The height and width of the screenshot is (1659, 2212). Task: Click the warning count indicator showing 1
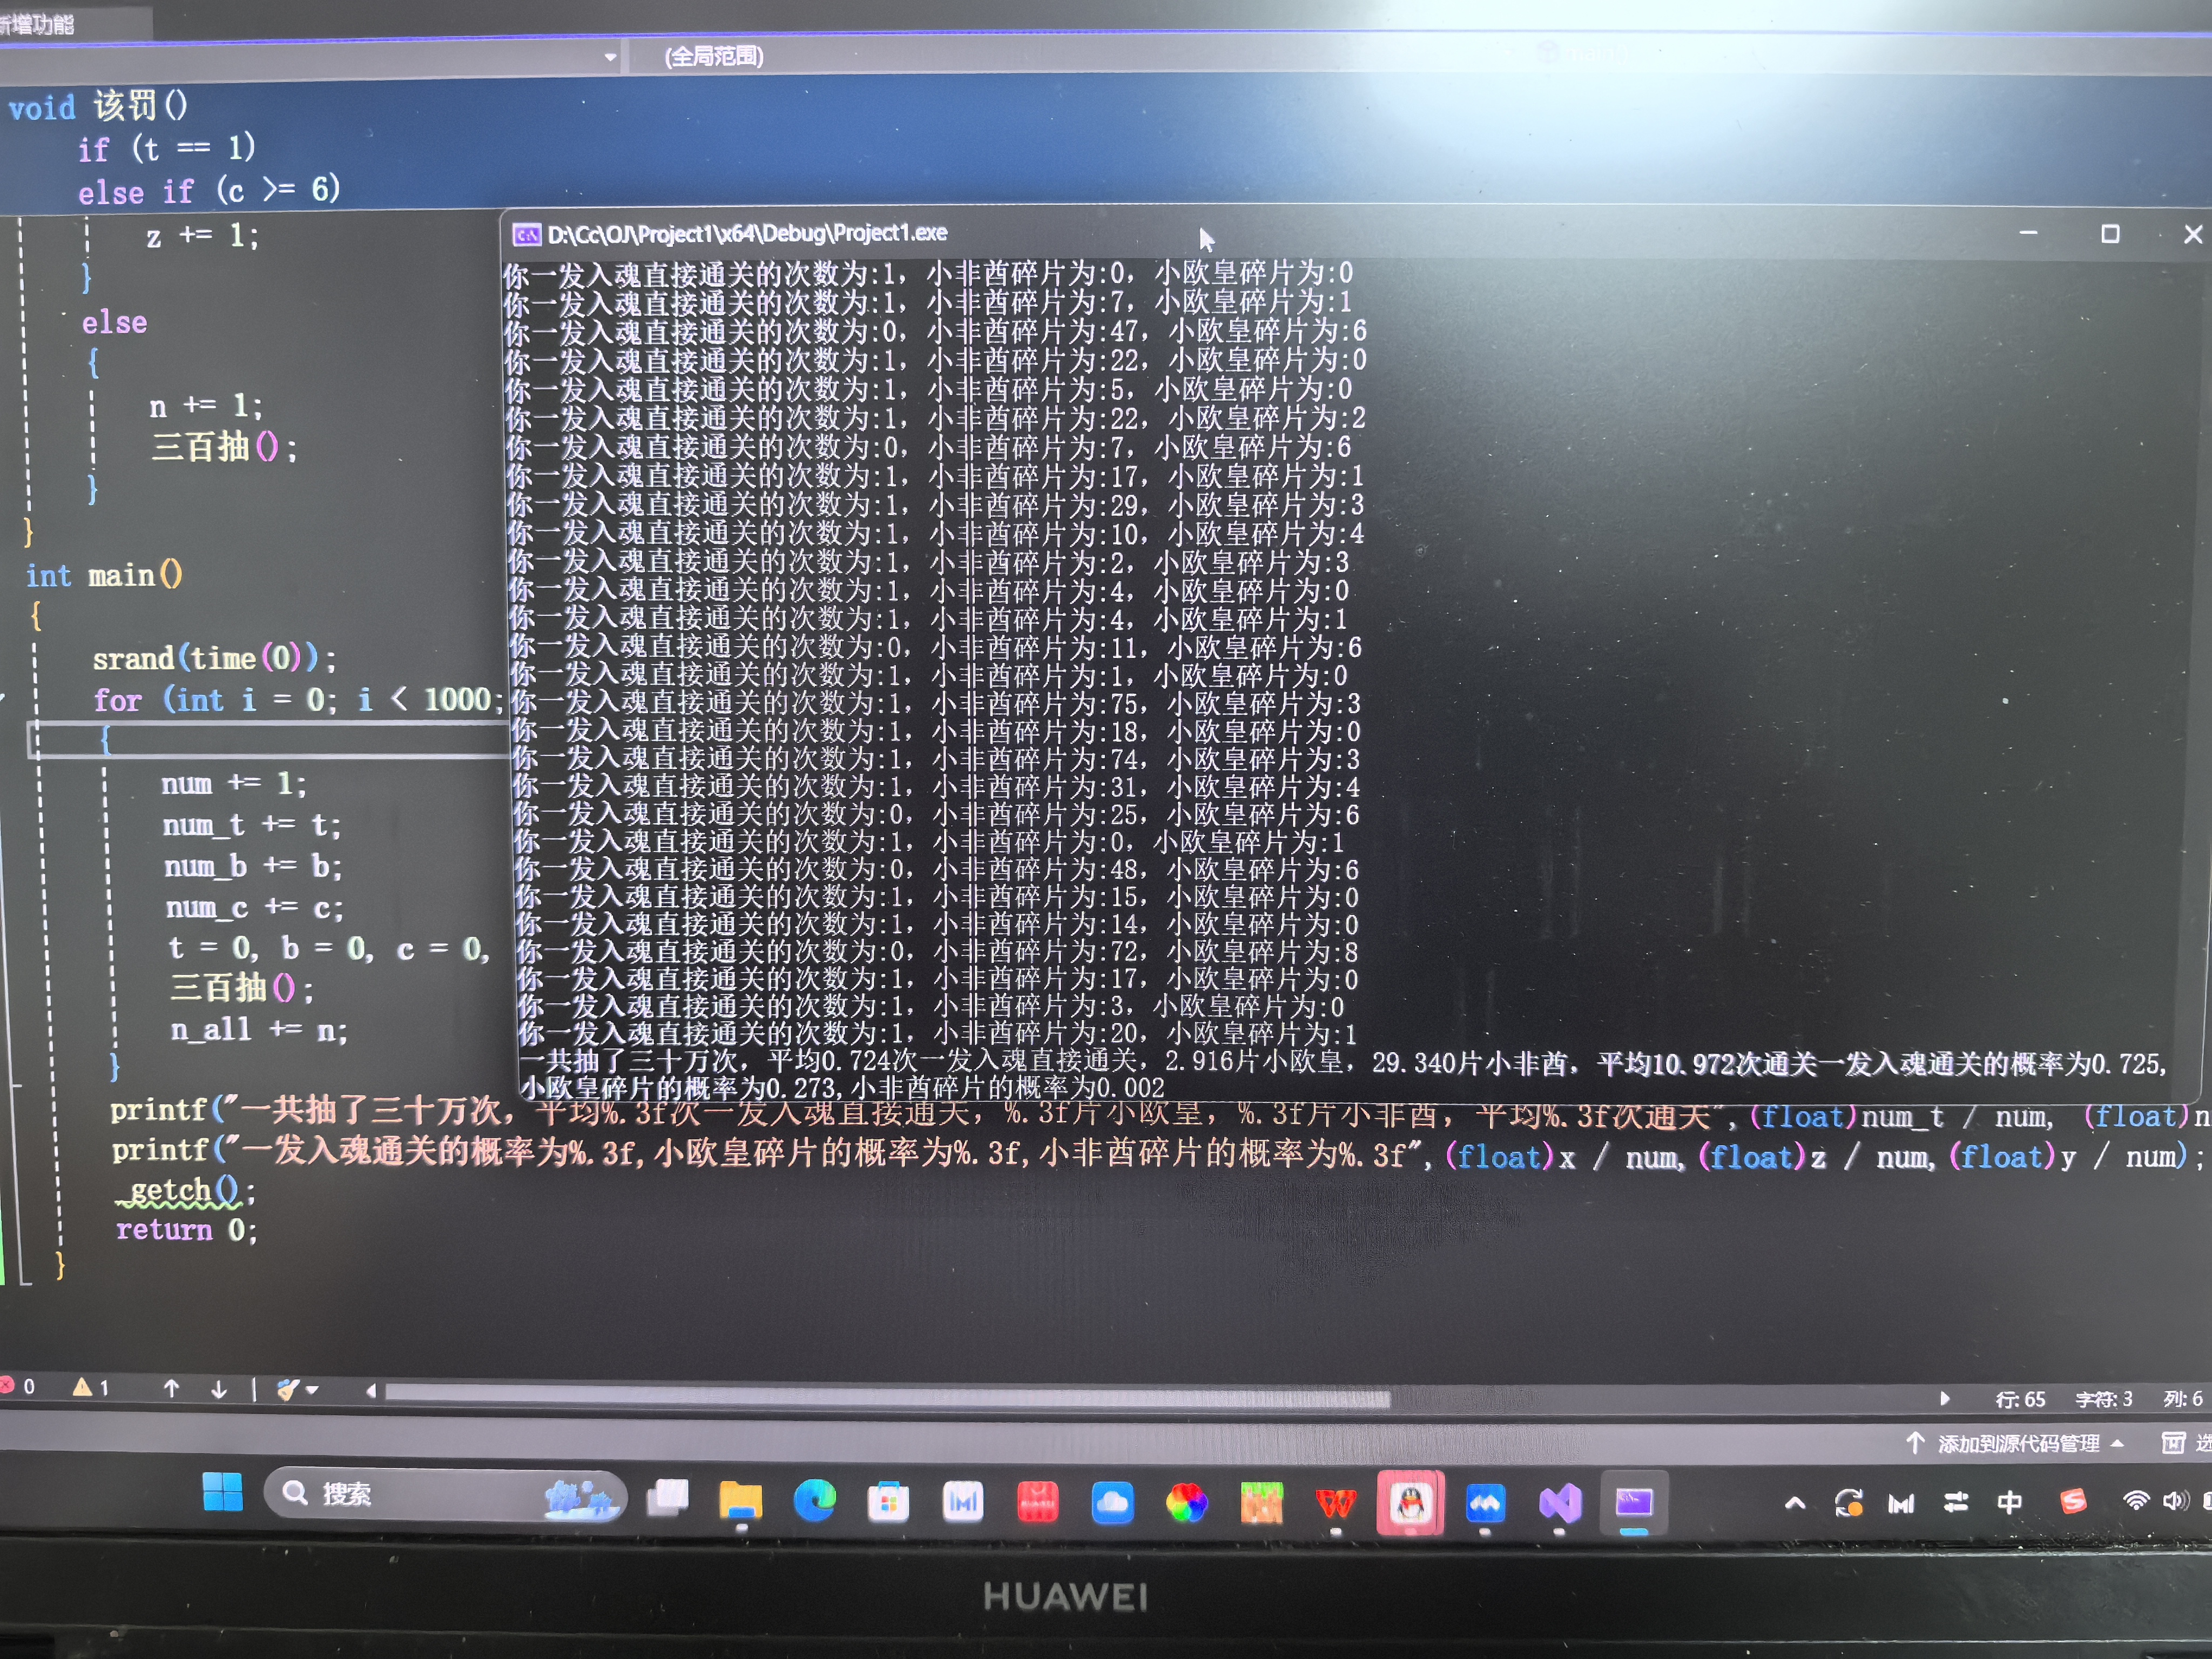90,1387
